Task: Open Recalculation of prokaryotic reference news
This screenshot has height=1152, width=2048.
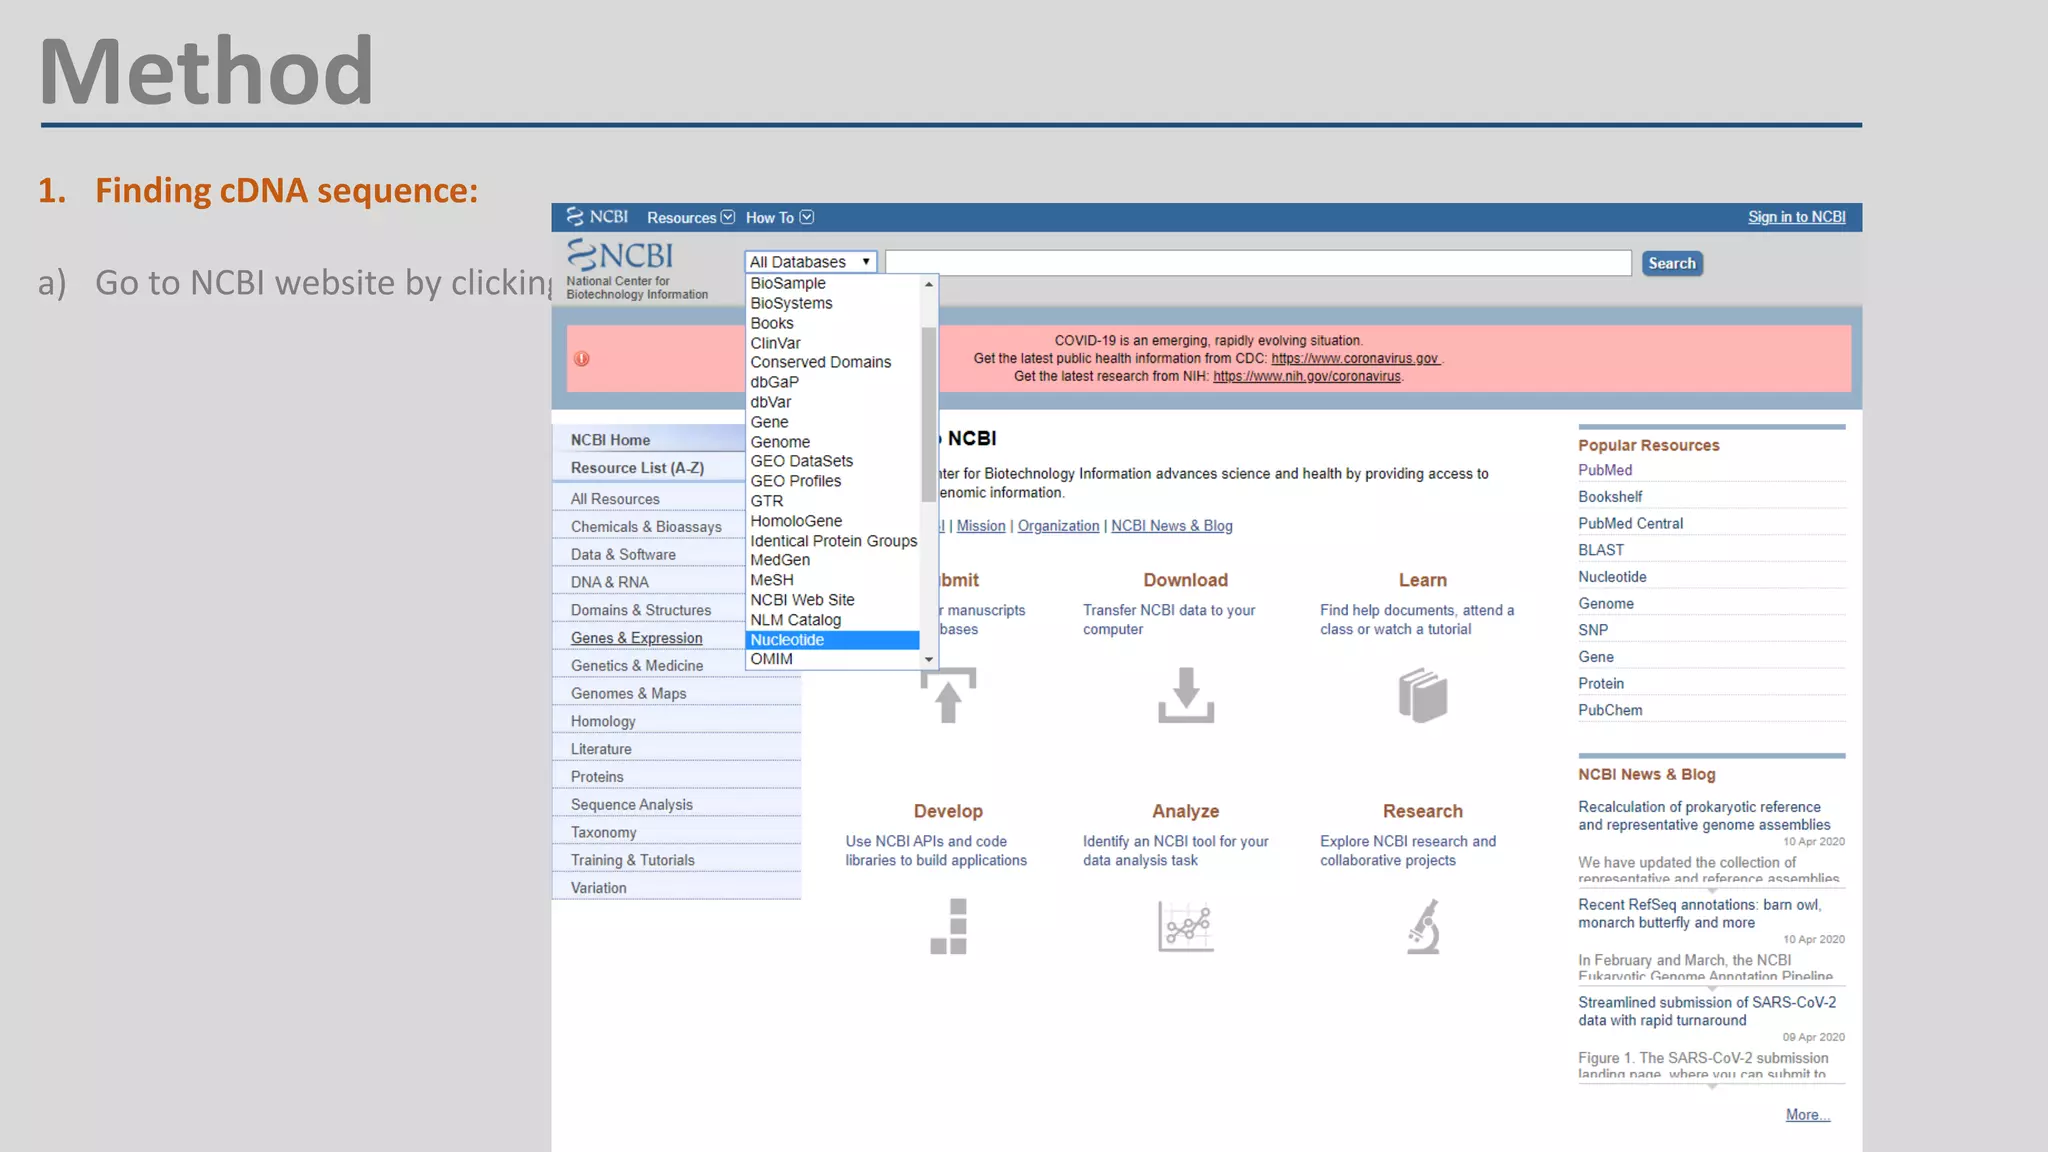Action: (x=1704, y=816)
